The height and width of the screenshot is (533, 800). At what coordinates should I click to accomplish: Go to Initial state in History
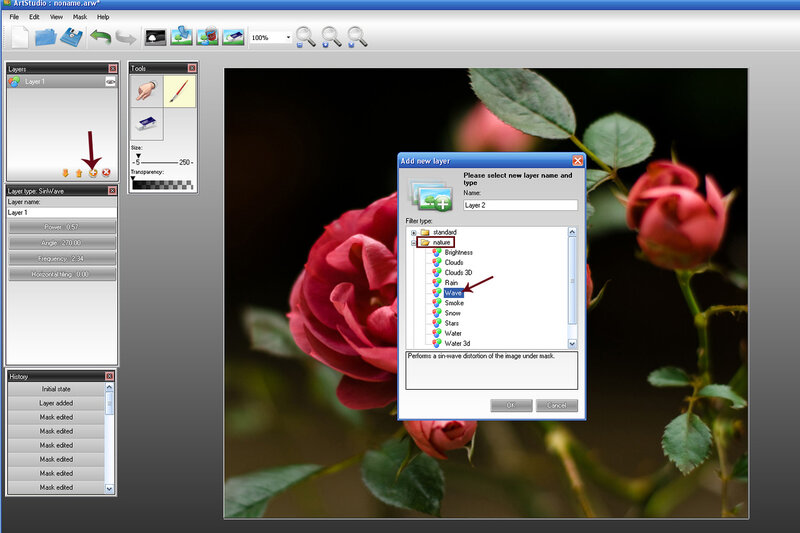click(56, 389)
